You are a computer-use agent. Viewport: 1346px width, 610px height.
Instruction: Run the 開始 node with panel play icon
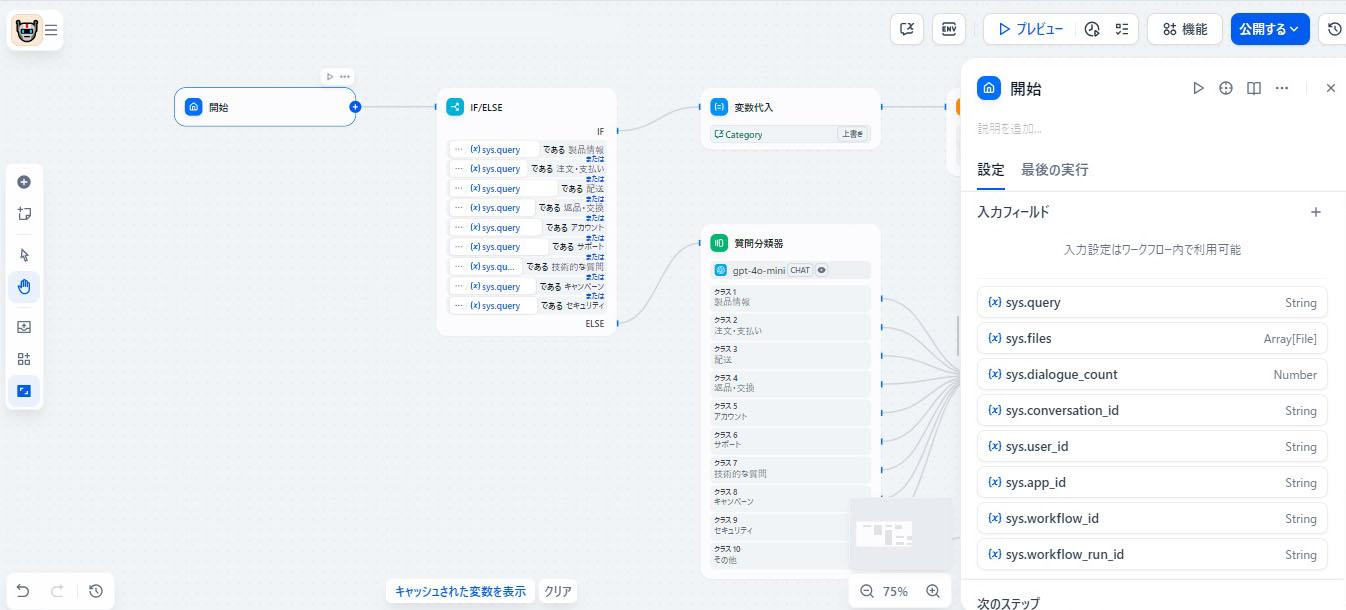1198,88
